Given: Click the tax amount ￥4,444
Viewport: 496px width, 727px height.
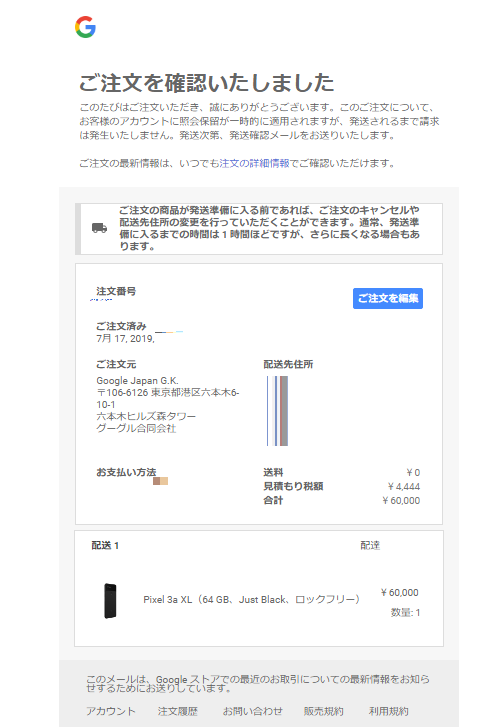Looking at the screenshot, I should [403, 486].
